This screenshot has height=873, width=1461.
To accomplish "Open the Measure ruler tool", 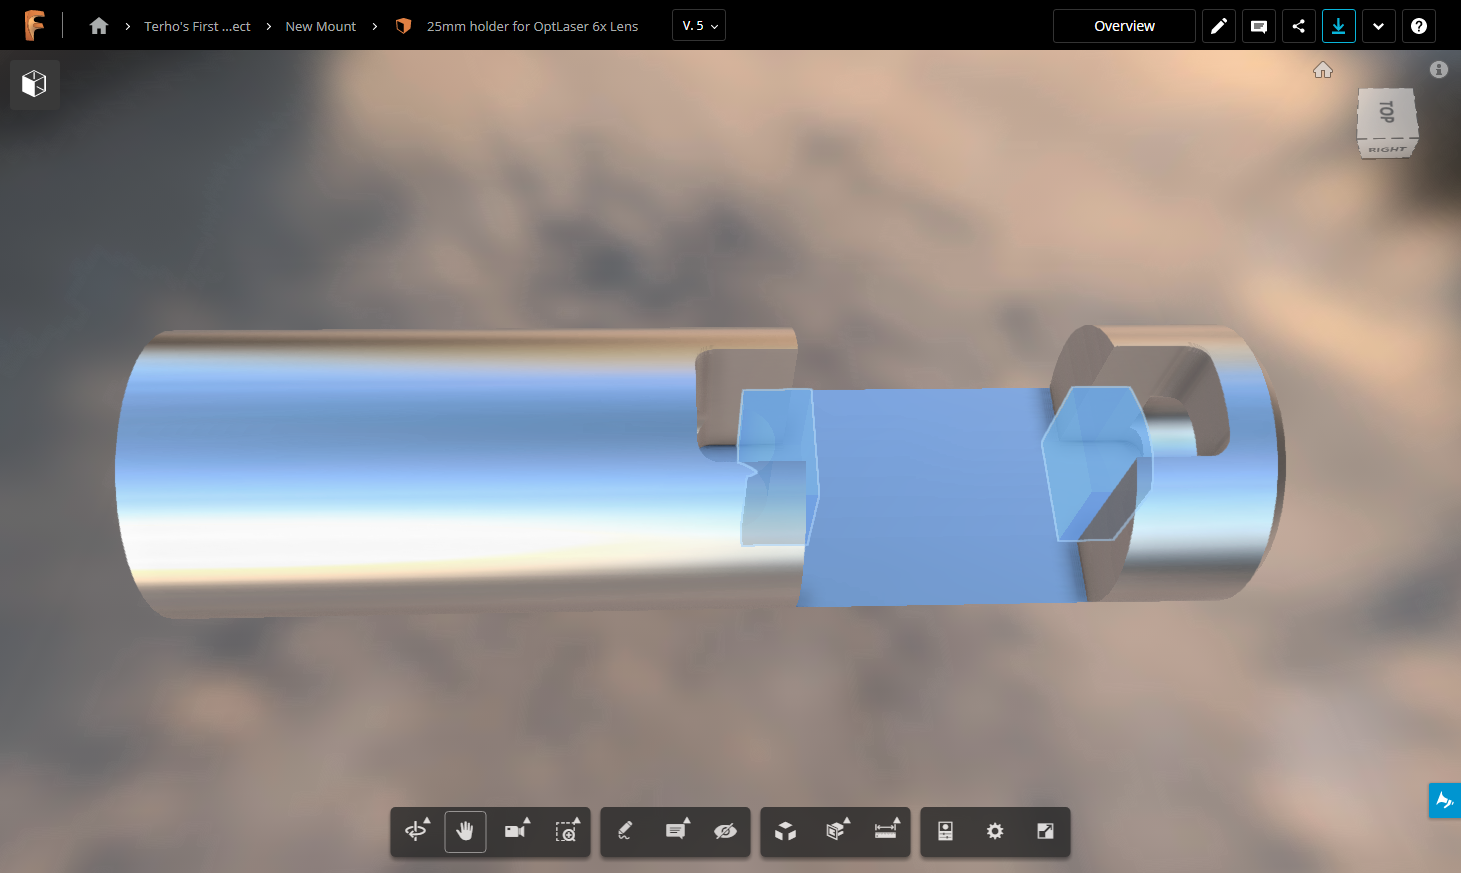I will click(885, 831).
